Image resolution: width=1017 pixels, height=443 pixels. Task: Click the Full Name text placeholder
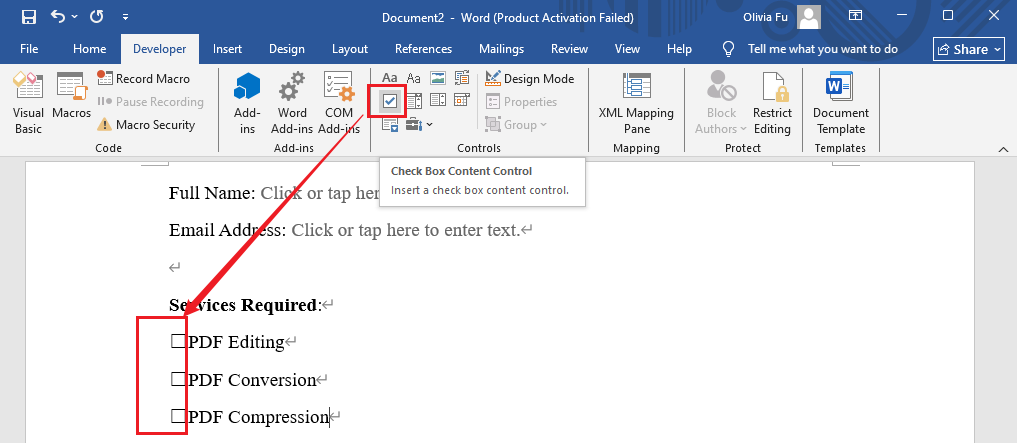(x=319, y=193)
